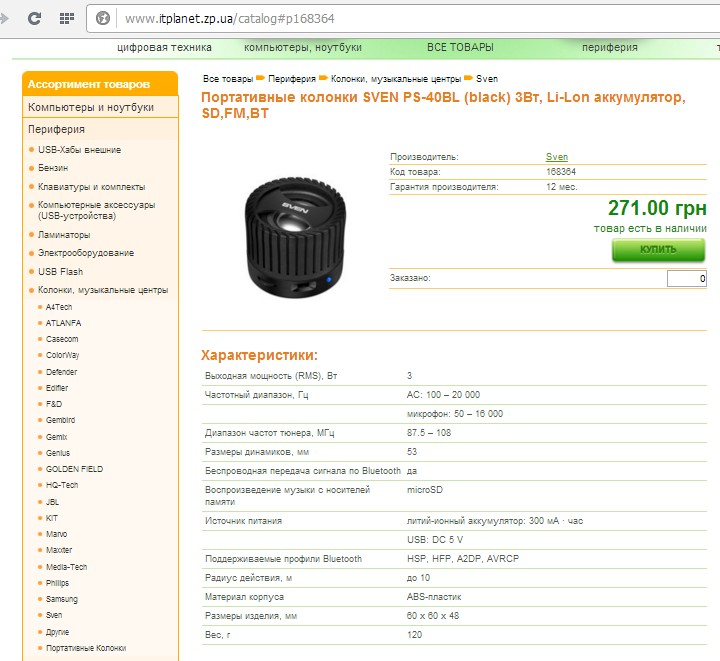Open периферия top menu item
The width and height of the screenshot is (720, 661).
pos(609,47)
